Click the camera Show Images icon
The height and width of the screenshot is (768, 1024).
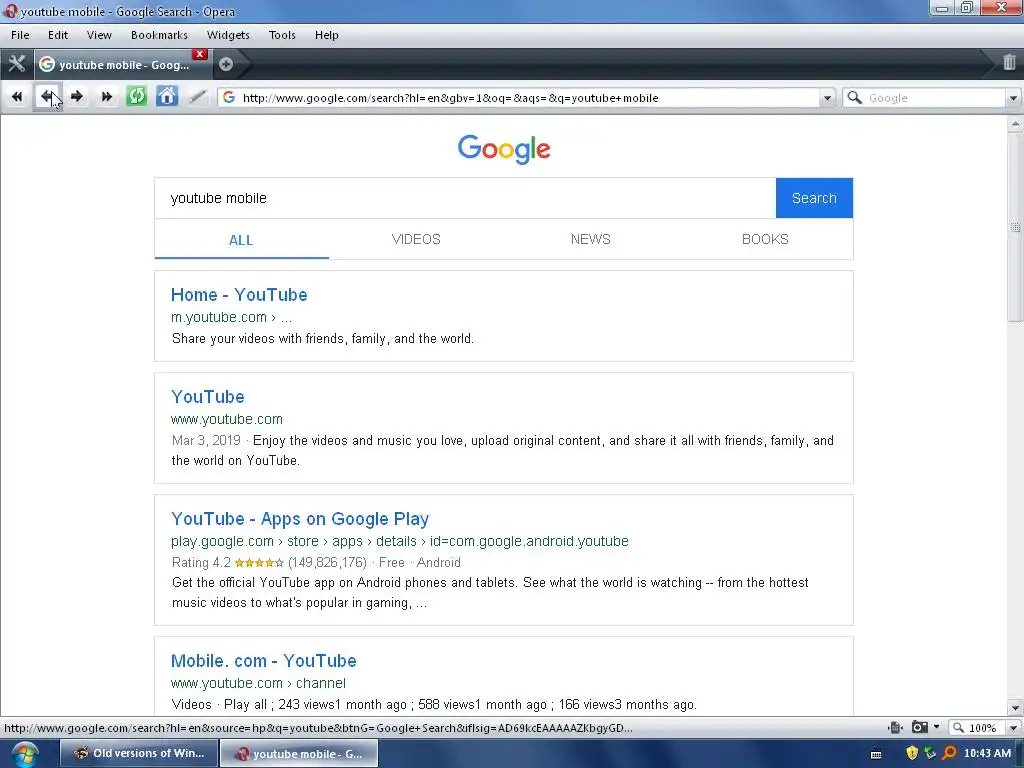(920, 728)
